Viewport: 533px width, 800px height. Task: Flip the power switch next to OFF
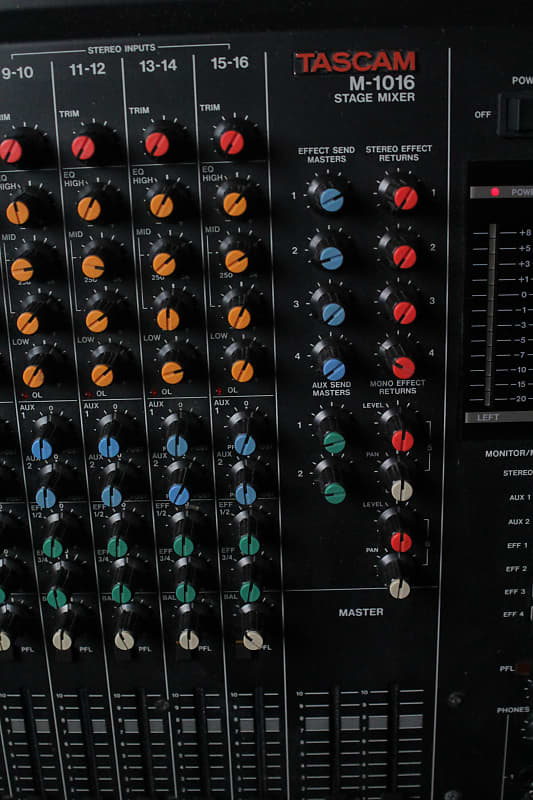pos(516,115)
